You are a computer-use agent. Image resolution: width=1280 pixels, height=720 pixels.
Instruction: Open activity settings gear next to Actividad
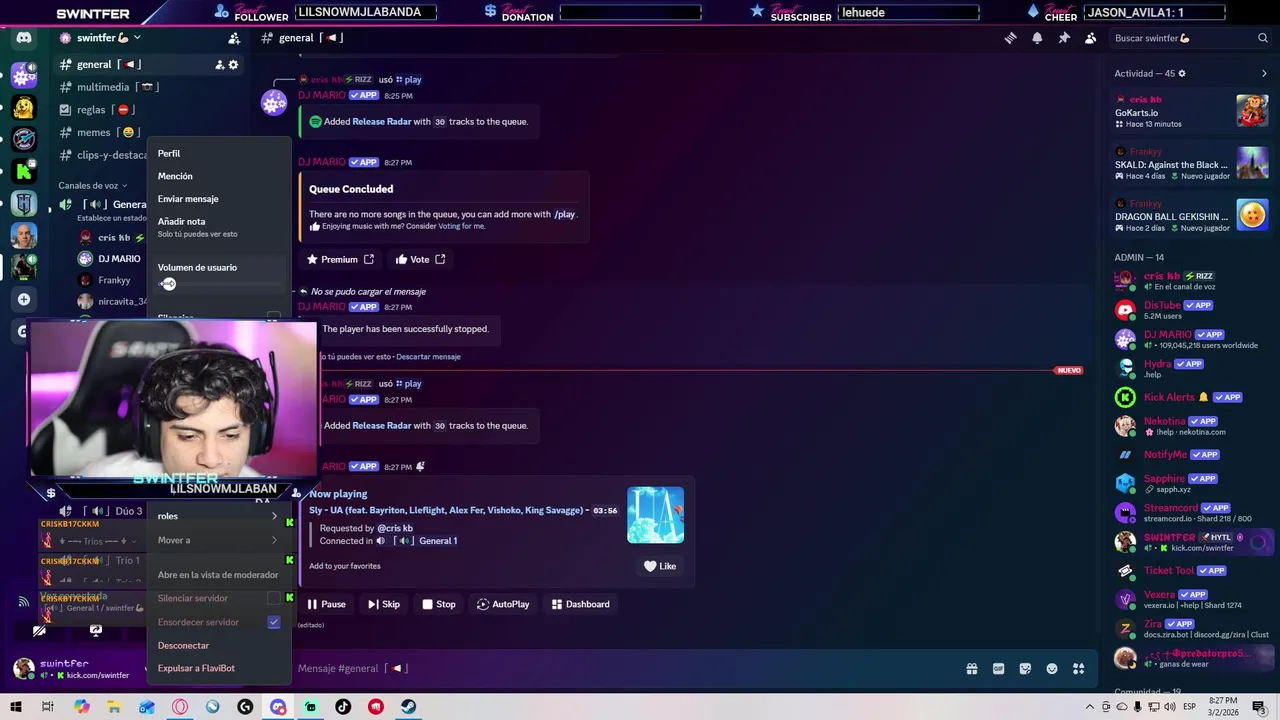point(1182,74)
